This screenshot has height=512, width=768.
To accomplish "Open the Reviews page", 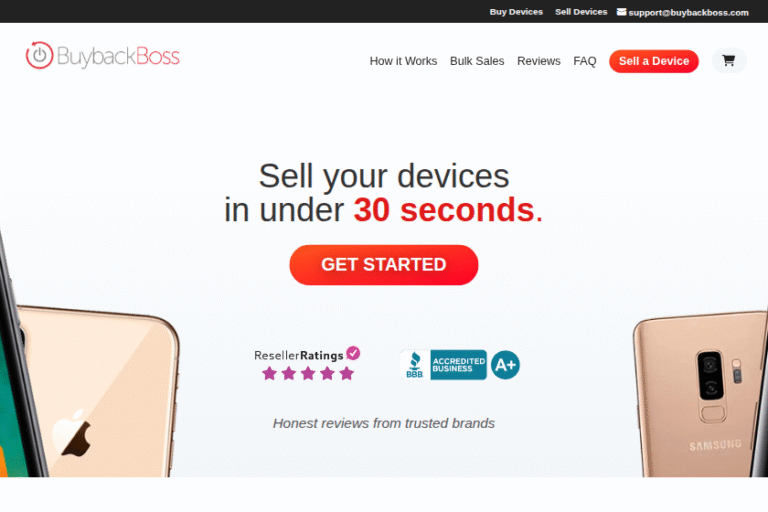I will (x=539, y=61).
